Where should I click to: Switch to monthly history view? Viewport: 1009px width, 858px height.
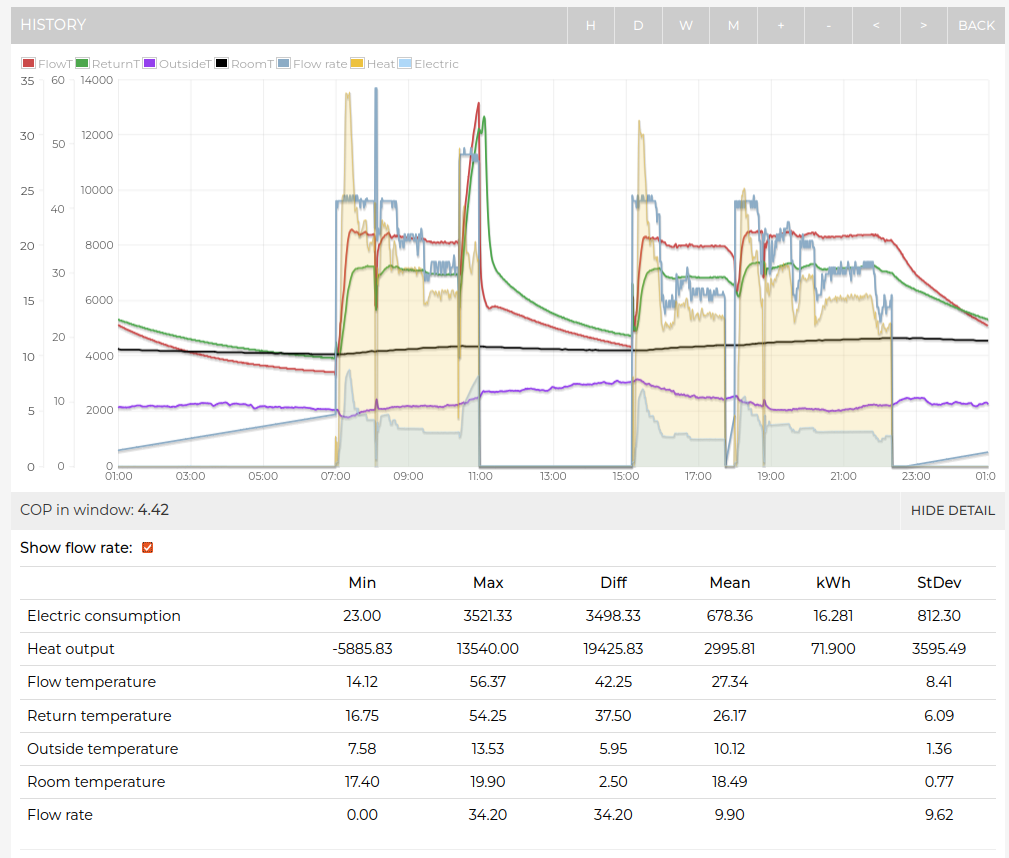tap(733, 25)
